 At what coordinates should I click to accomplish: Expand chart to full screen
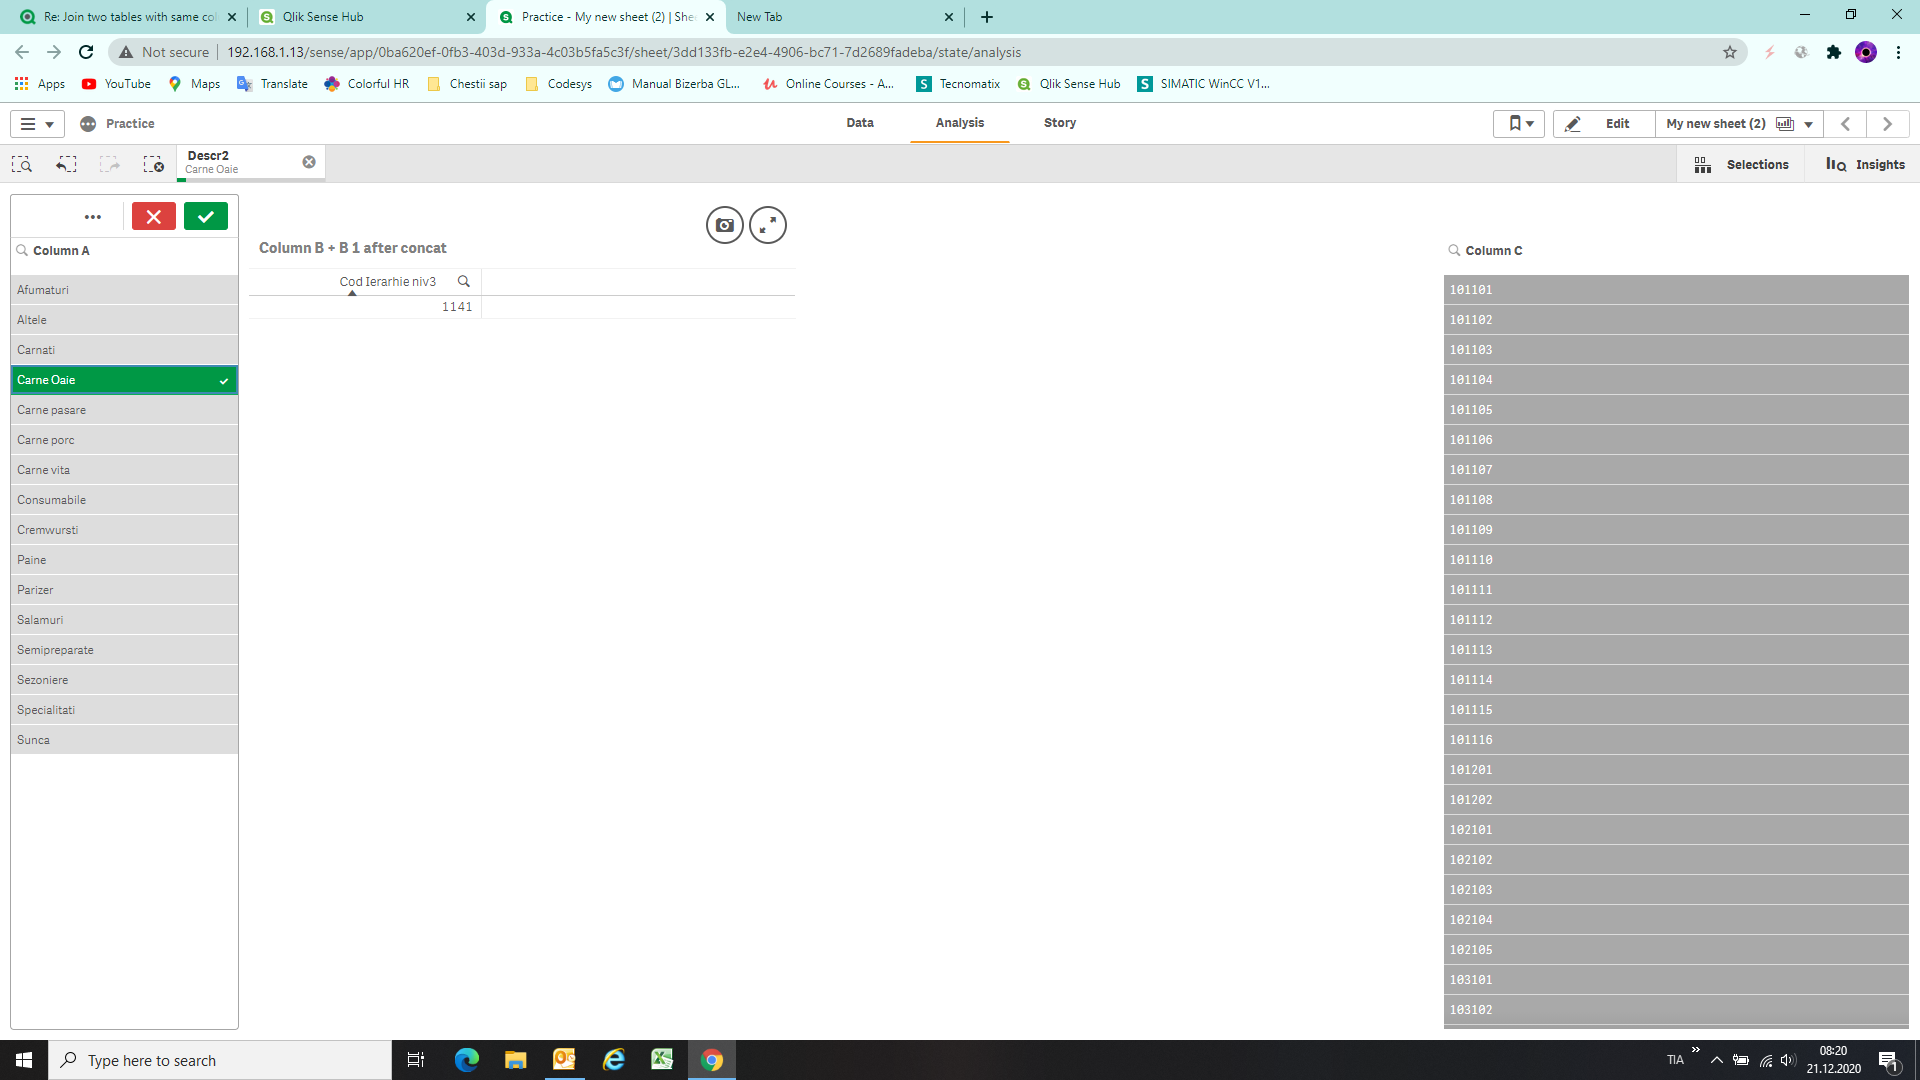pyautogui.click(x=768, y=225)
